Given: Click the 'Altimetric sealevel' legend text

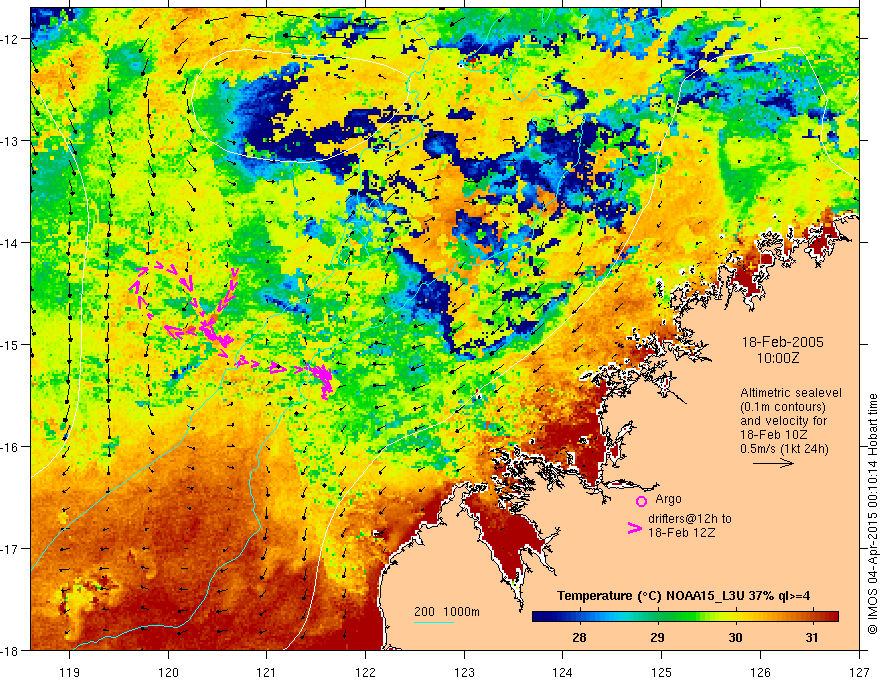Looking at the screenshot, I should (x=791, y=393).
